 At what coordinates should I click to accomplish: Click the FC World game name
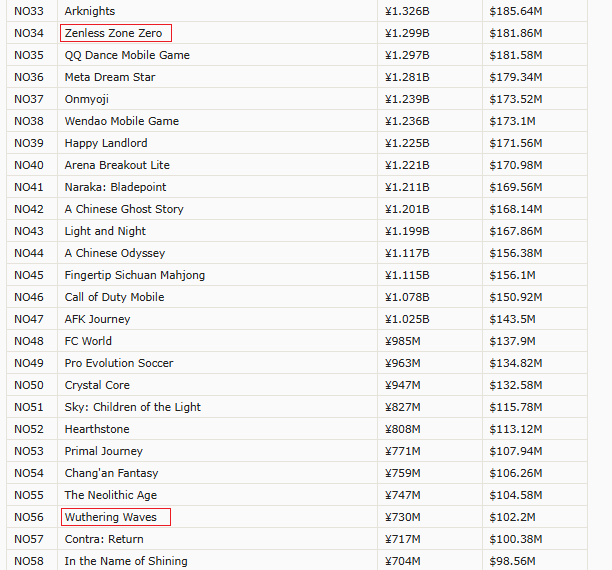click(88, 341)
